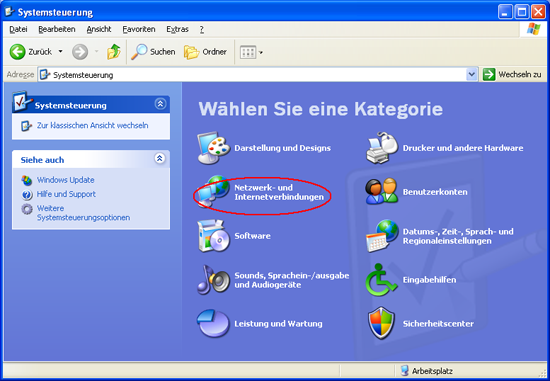Screen dimensions: 550x381
Task: Open the Benutzerkonten people icon
Action: [382, 192]
